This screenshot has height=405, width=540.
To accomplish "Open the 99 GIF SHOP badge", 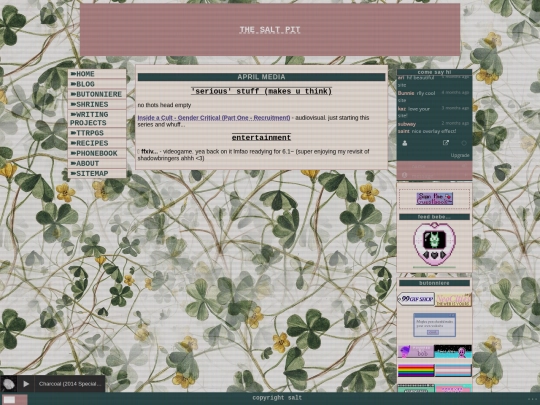I will pos(416,299).
